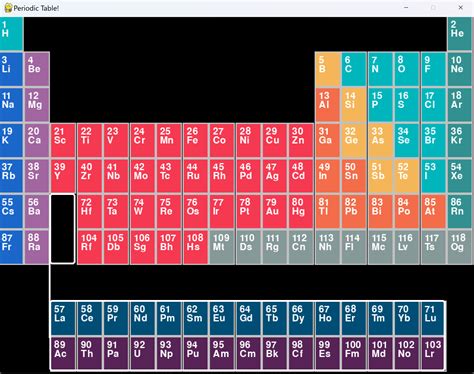Select the Scandium (21 Sc) tile

click(63, 140)
